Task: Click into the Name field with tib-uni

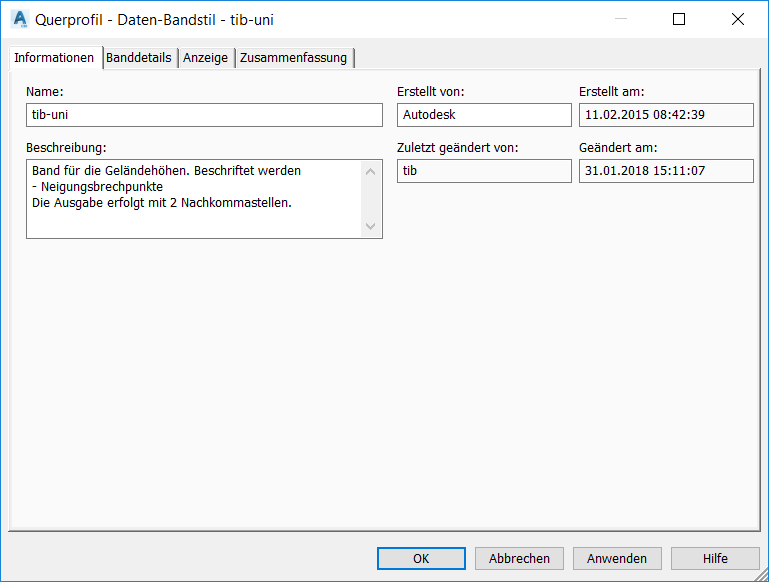Action: pos(204,115)
